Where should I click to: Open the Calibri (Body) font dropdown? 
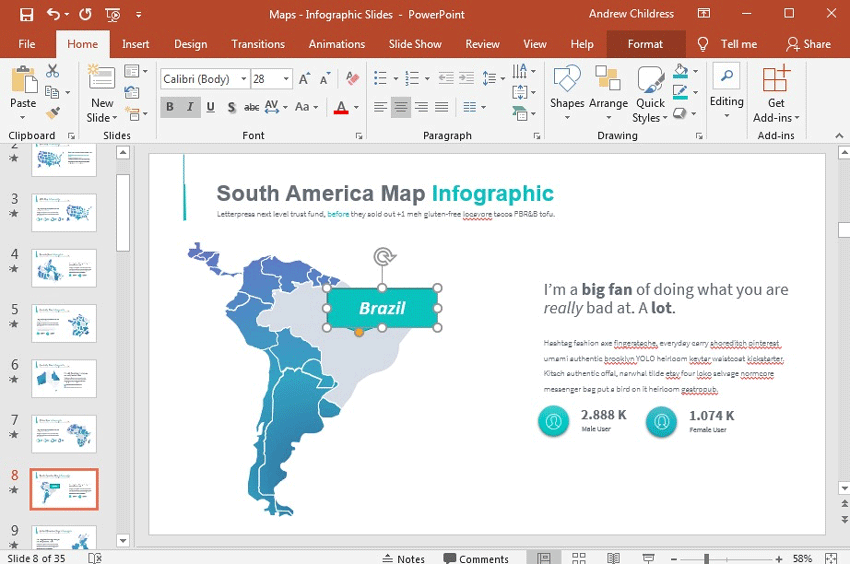tap(243, 78)
